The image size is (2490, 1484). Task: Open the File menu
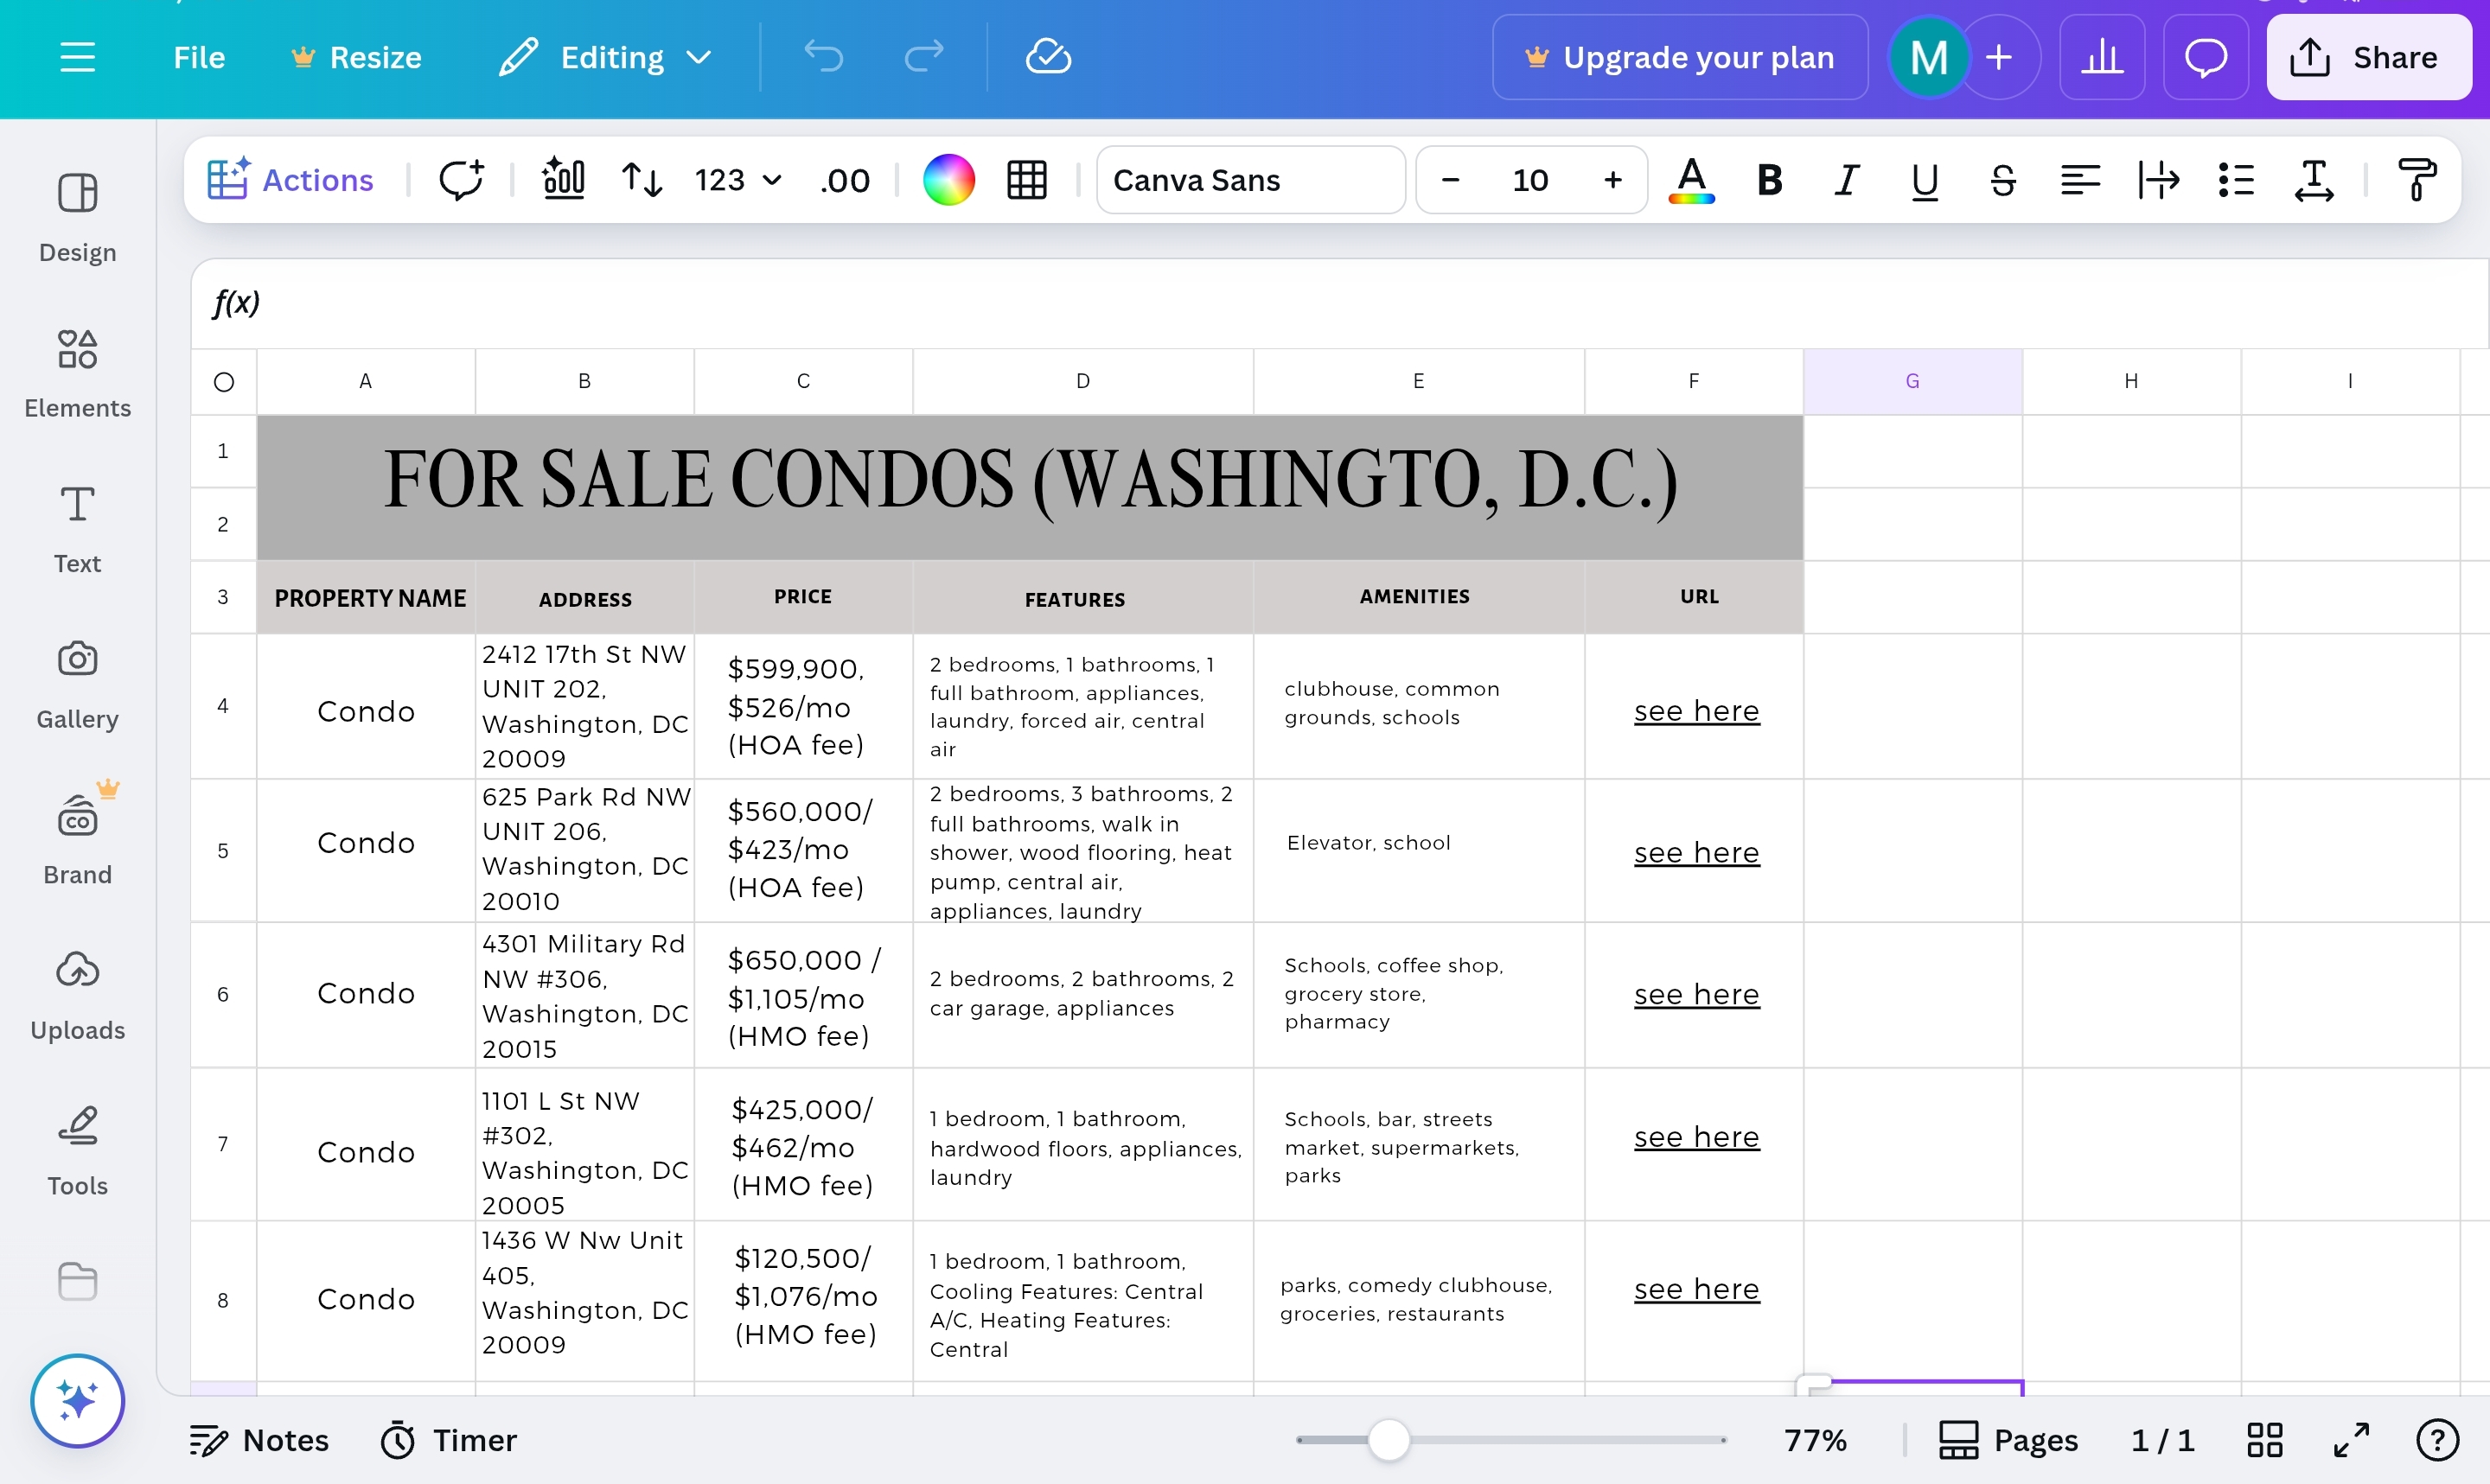click(199, 57)
